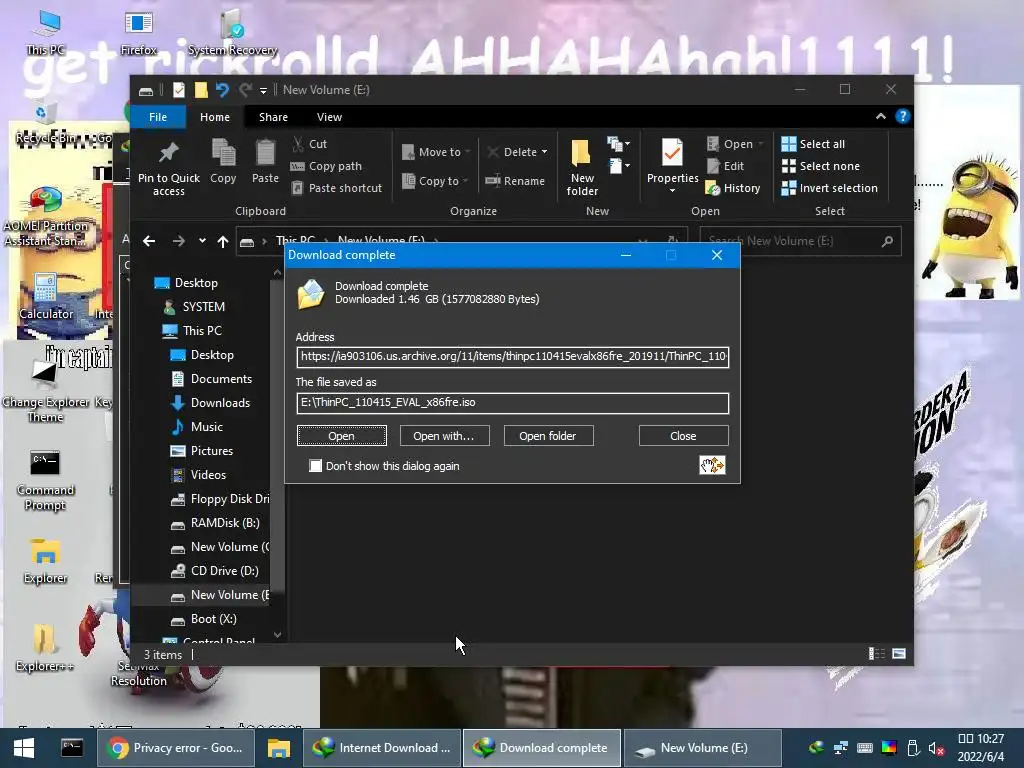
Task: Click Open button in download dialog
Action: coord(342,436)
